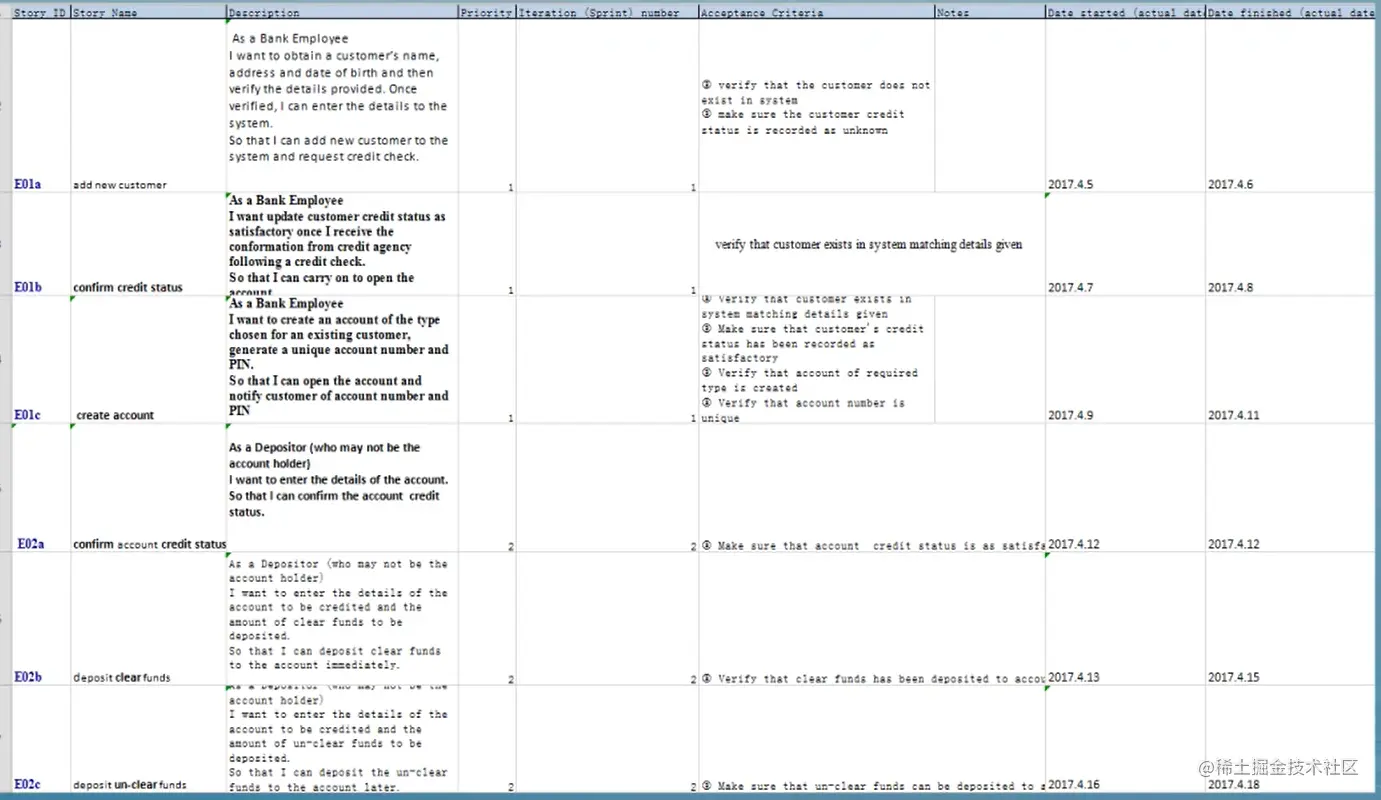Select the Story Name header cell

[x=149, y=13]
